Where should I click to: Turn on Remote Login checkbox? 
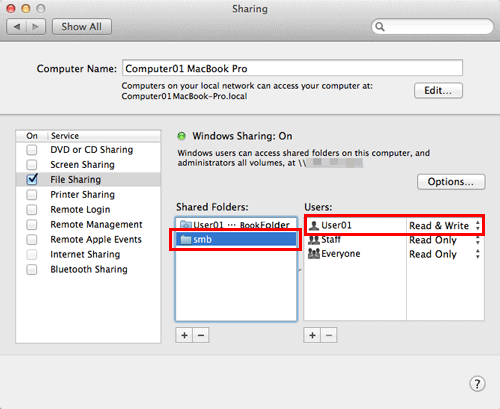click(32, 210)
